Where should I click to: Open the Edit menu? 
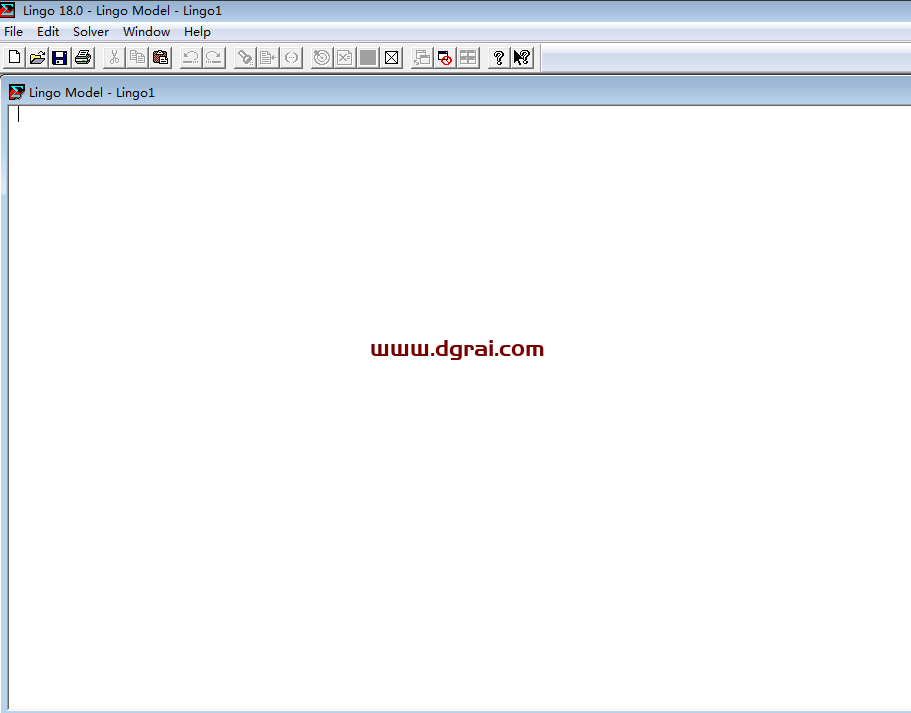(x=48, y=32)
